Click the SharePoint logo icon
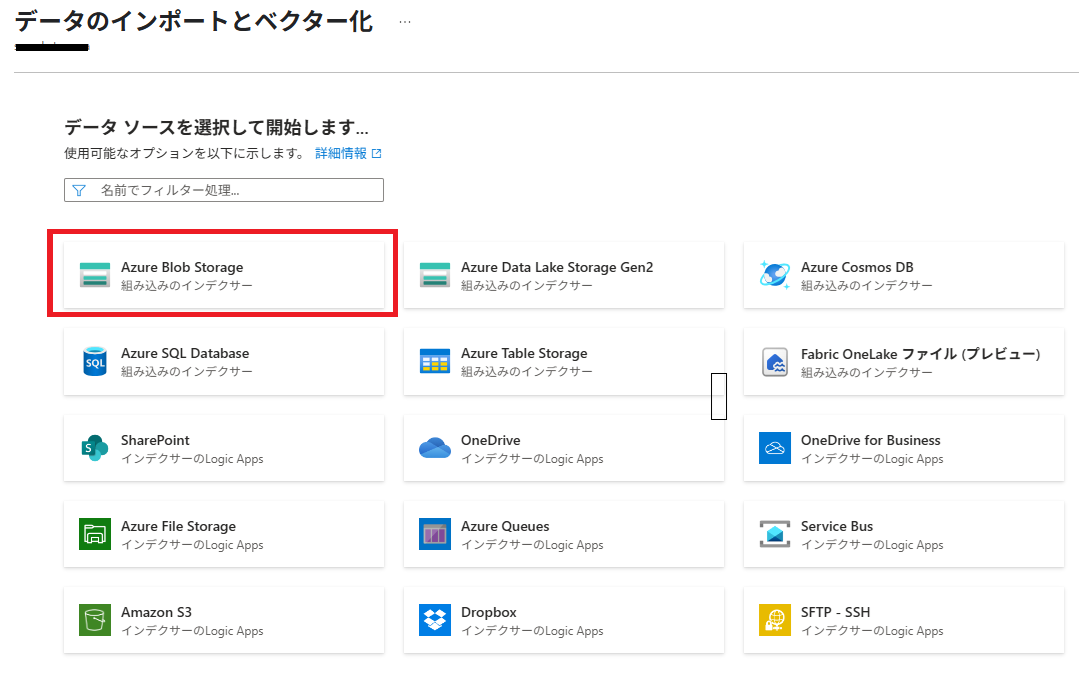Viewport: 1079px width, 674px height. pos(95,448)
